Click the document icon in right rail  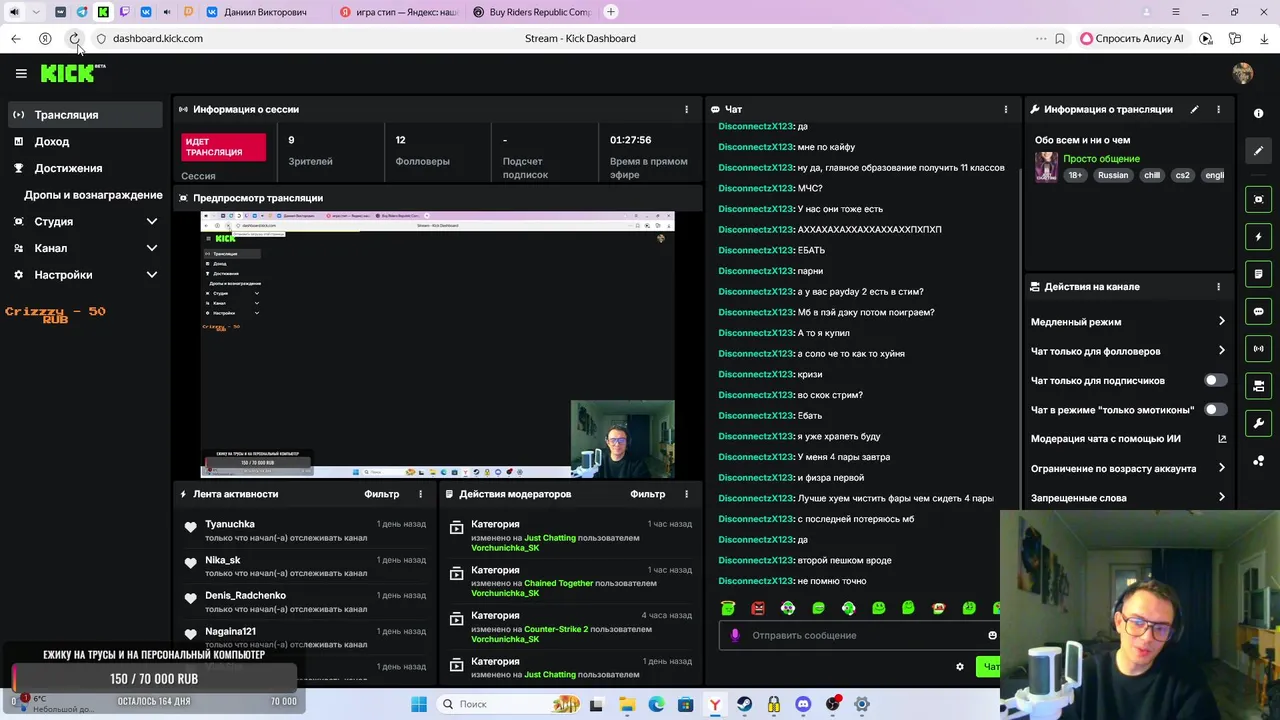click(x=1259, y=274)
